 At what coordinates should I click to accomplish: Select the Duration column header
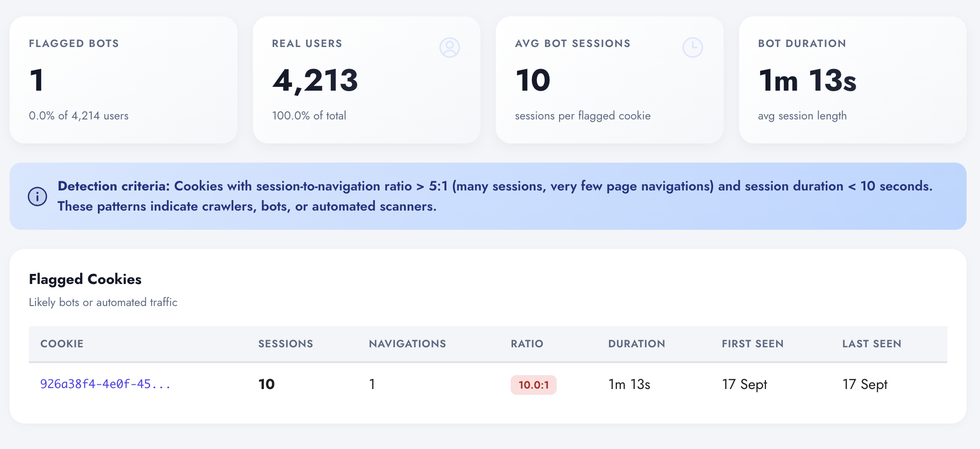click(637, 344)
